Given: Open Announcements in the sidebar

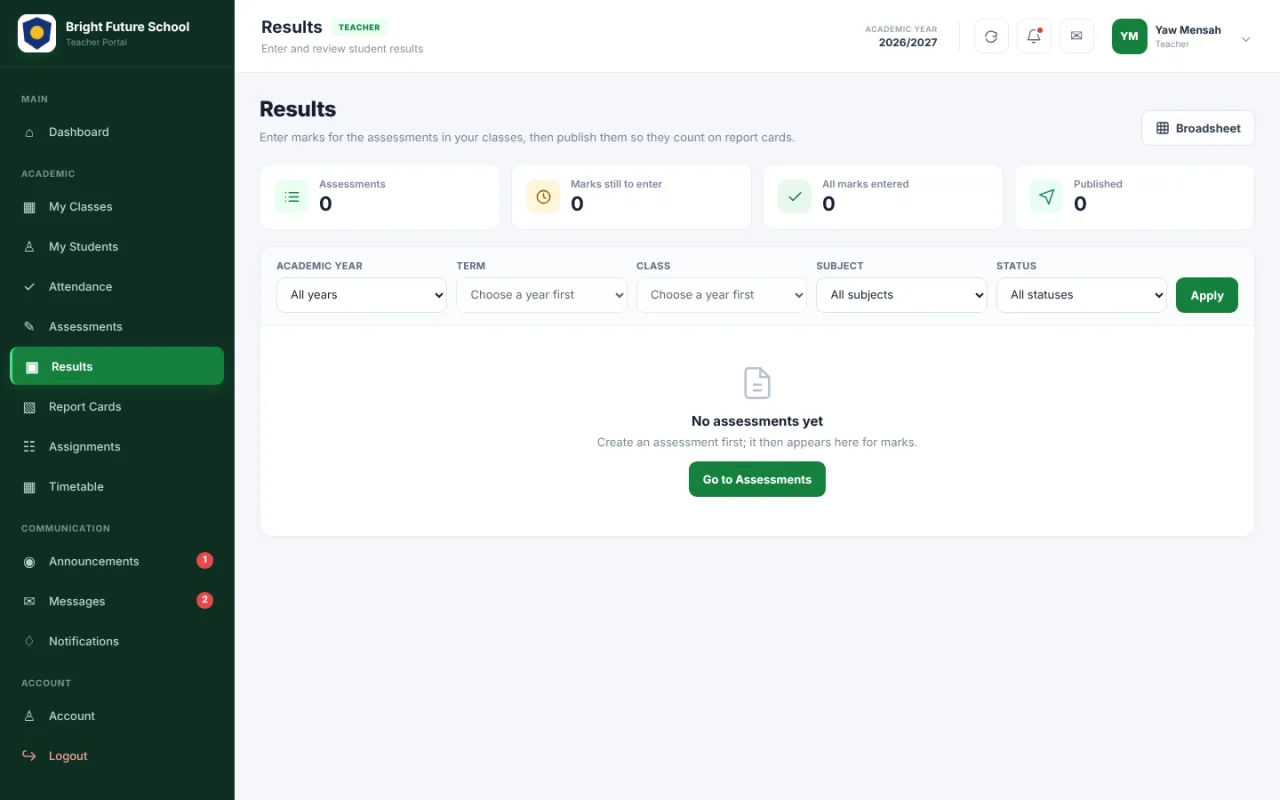Looking at the screenshot, I should pos(117,562).
